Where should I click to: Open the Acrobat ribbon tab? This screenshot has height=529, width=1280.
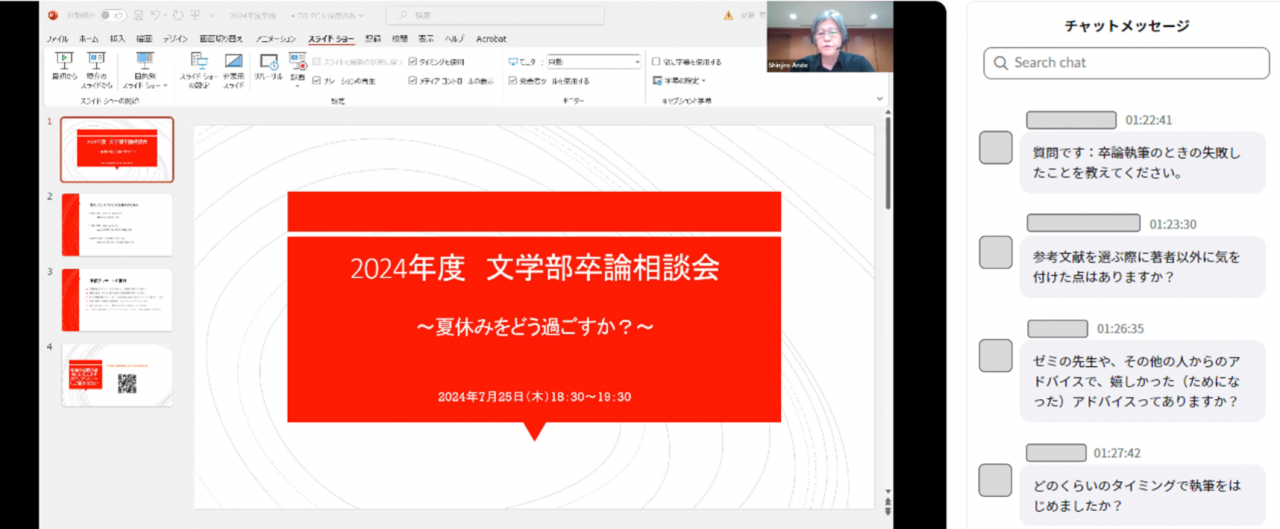(490, 38)
